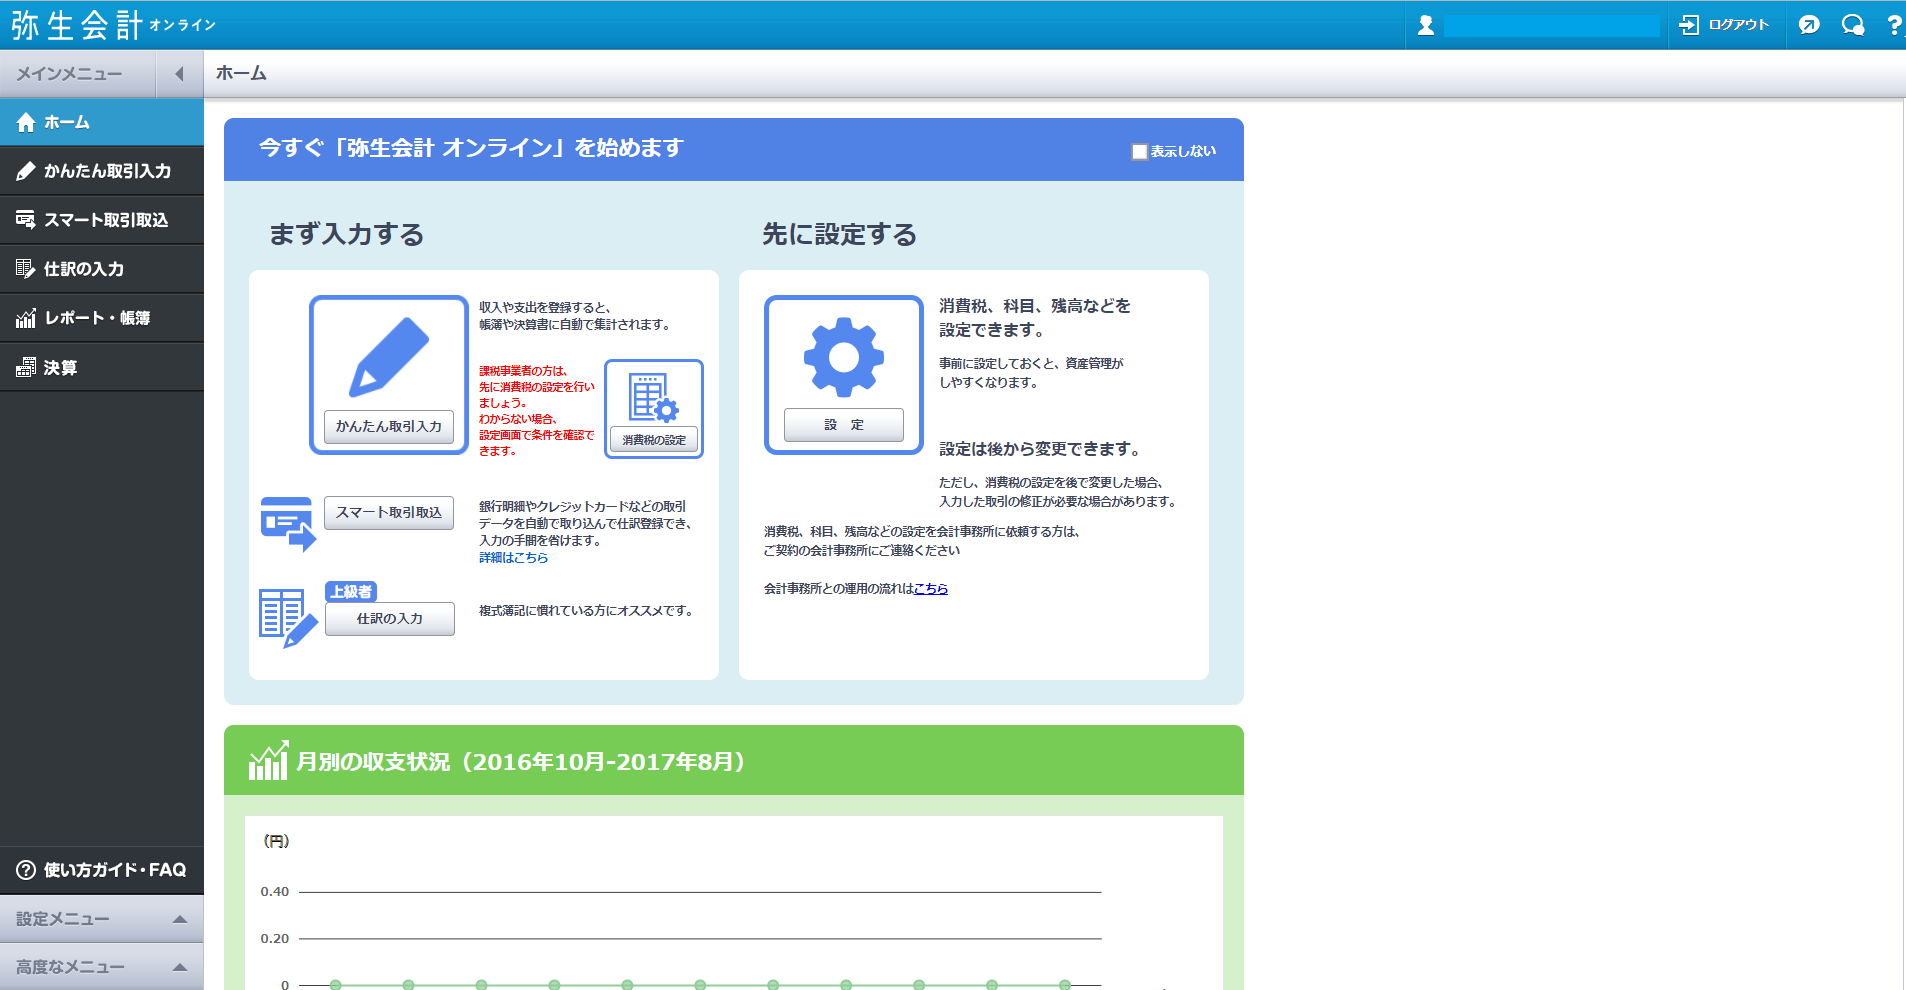This screenshot has width=1906, height=990.
Task: Open the 詳細はこちら link
Action: (513, 558)
